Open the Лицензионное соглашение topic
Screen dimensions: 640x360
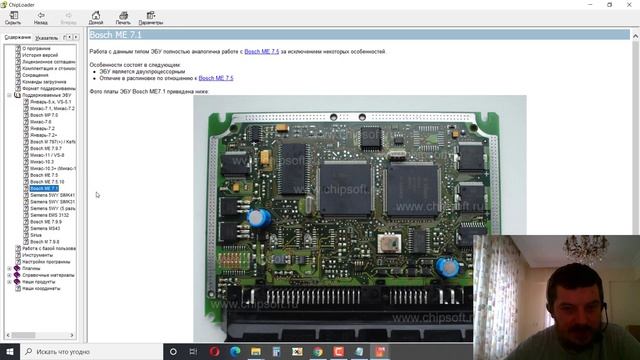coord(49,62)
